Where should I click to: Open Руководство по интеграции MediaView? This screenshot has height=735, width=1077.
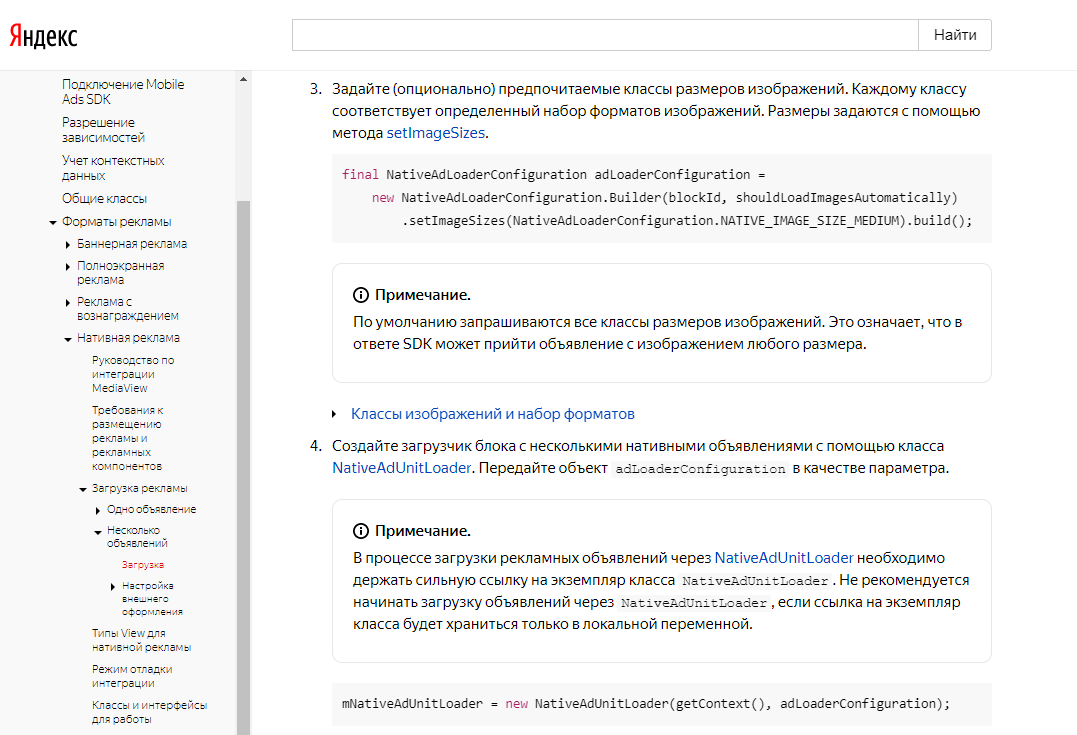pos(133,374)
